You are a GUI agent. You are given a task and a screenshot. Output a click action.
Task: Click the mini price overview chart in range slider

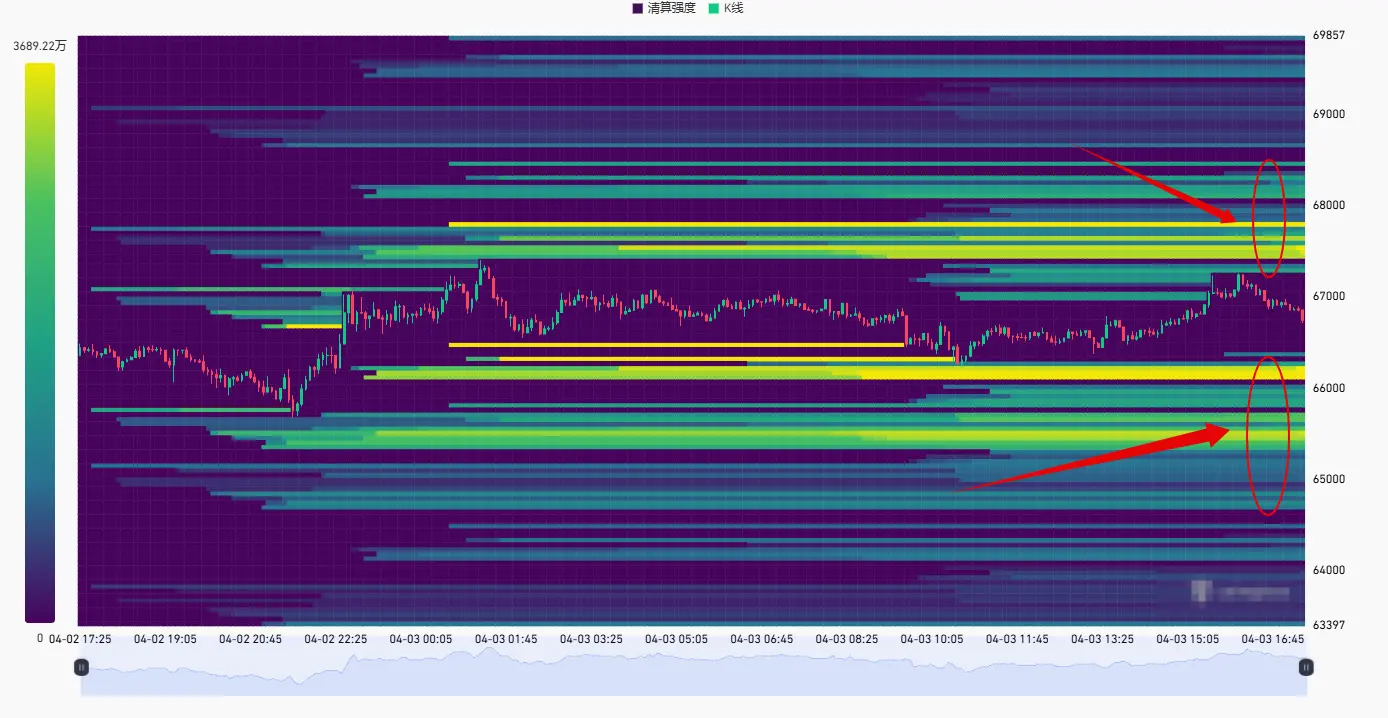[x=693, y=670]
